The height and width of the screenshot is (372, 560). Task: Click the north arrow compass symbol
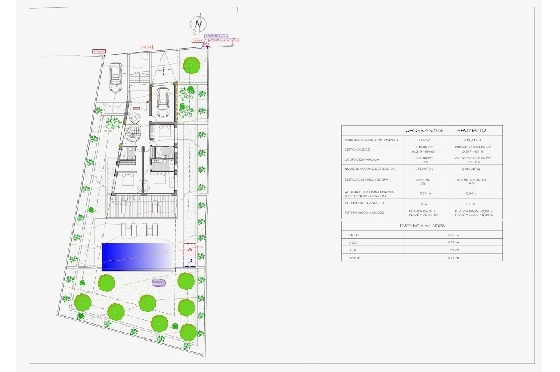click(199, 24)
